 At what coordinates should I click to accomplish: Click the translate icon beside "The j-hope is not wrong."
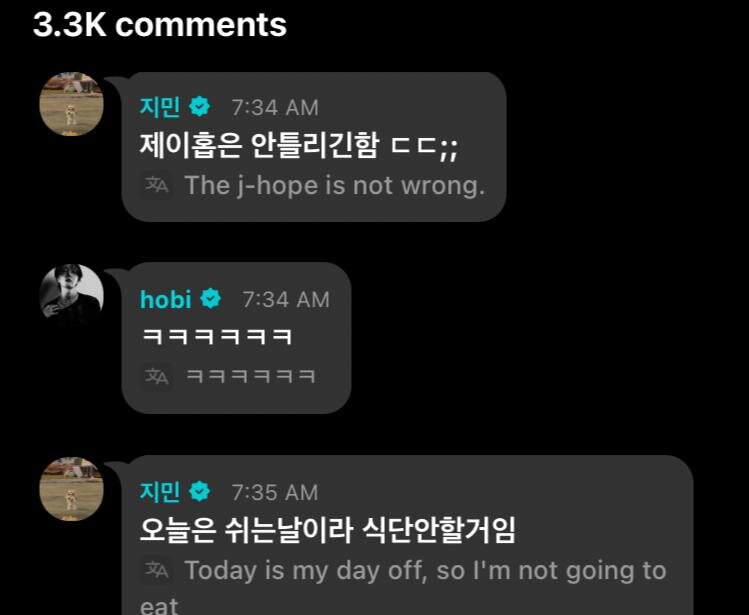[157, 185]
